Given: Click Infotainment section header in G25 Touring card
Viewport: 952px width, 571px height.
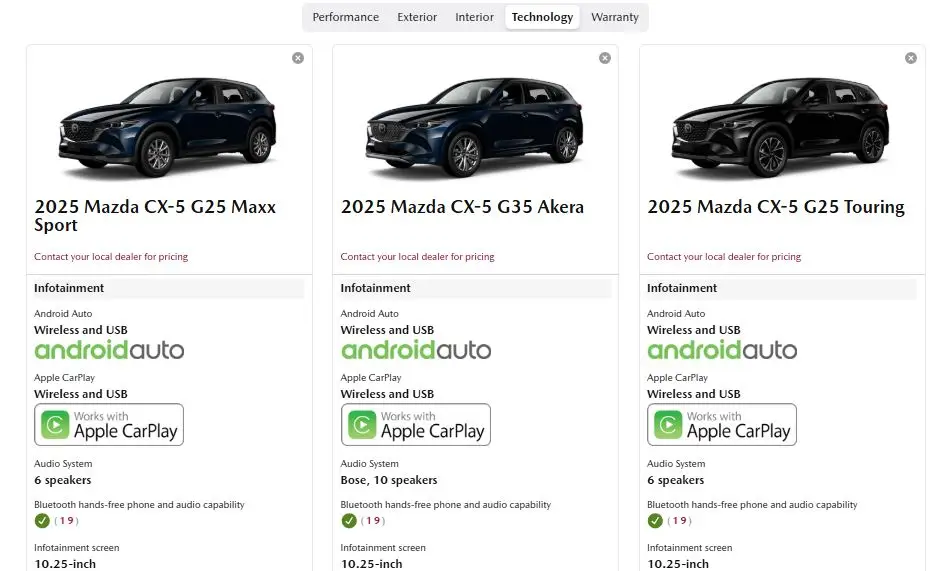Looking at the screenshot, I should point(782,288).
